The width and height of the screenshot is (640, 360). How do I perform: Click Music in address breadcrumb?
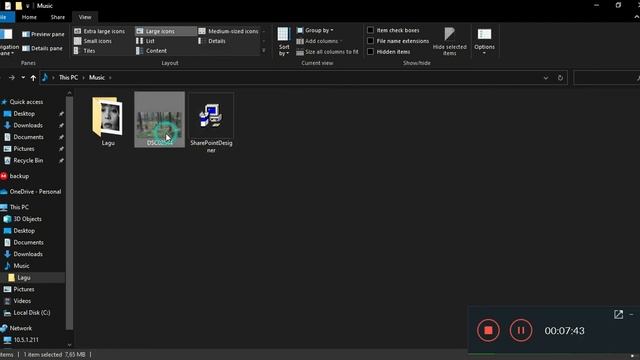point(97,78)
